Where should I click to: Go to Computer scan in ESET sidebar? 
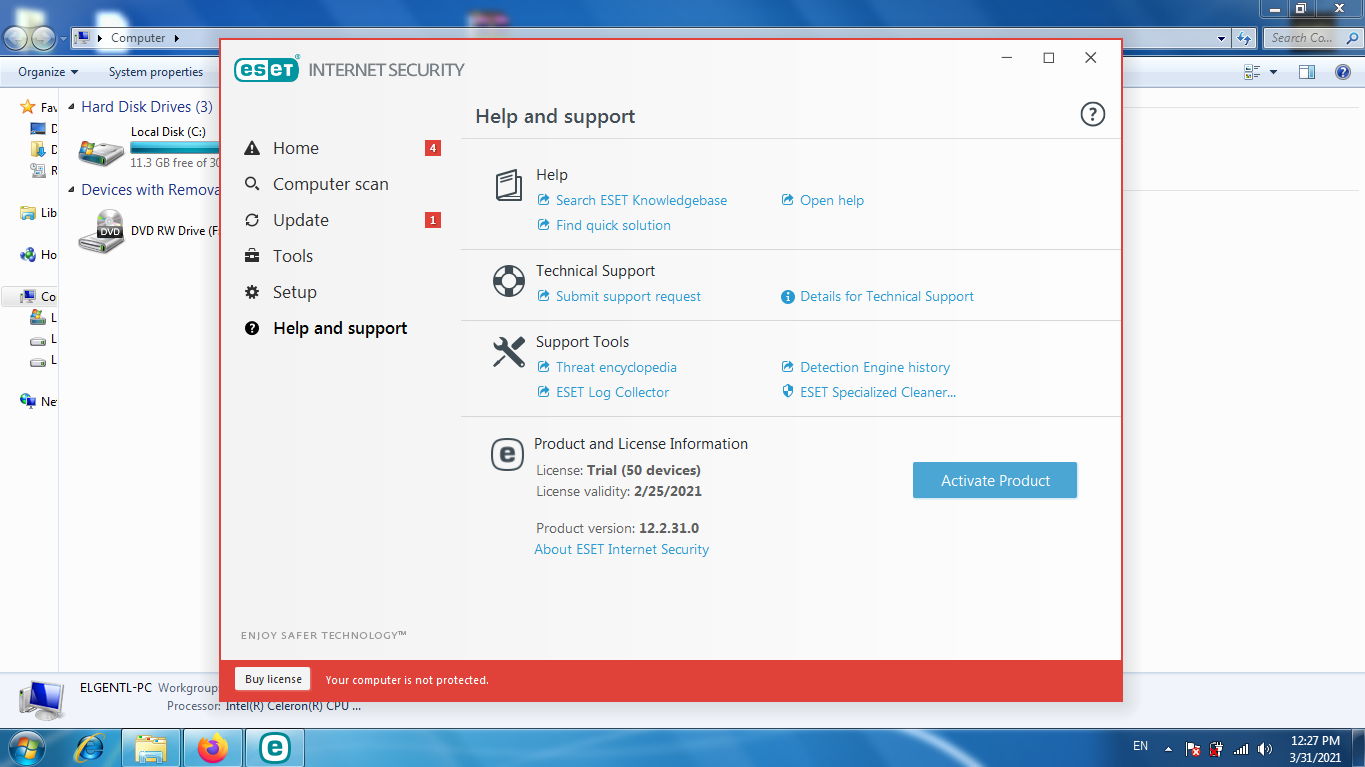331,184
